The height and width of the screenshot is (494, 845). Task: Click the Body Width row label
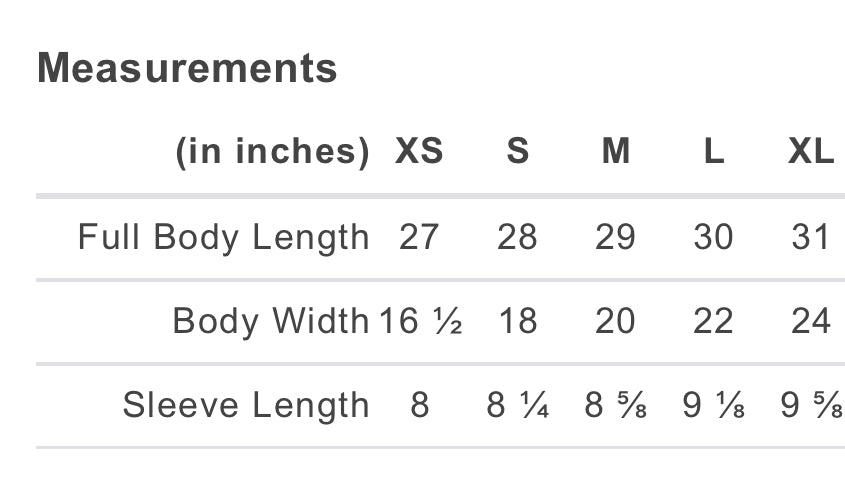point(271,321)
